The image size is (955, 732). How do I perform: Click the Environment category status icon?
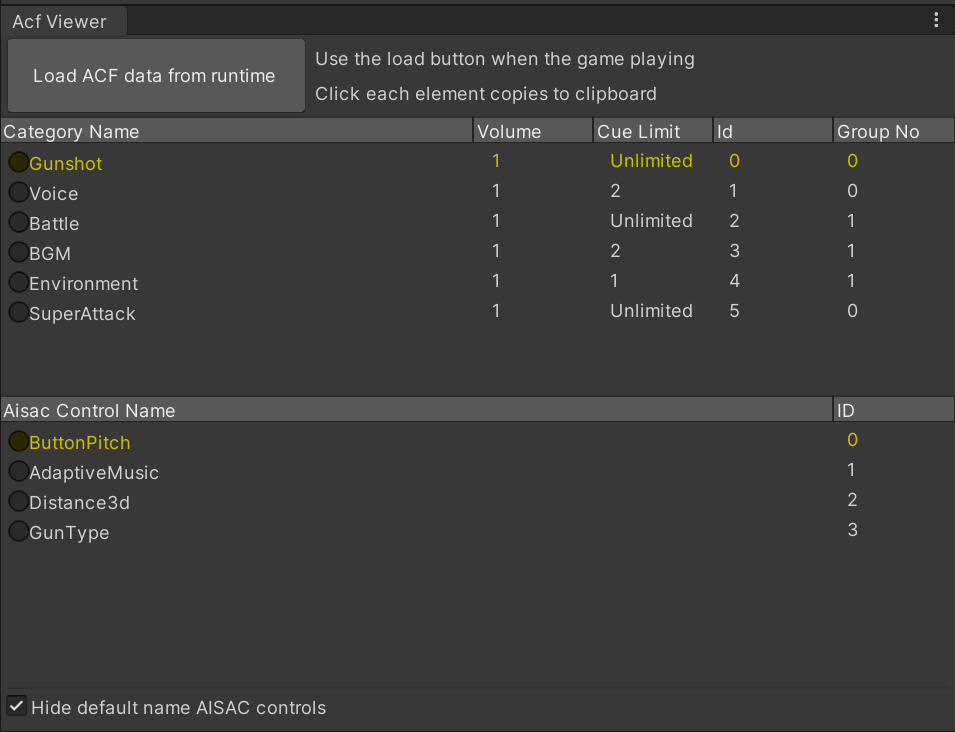click(x=18, y=283)
